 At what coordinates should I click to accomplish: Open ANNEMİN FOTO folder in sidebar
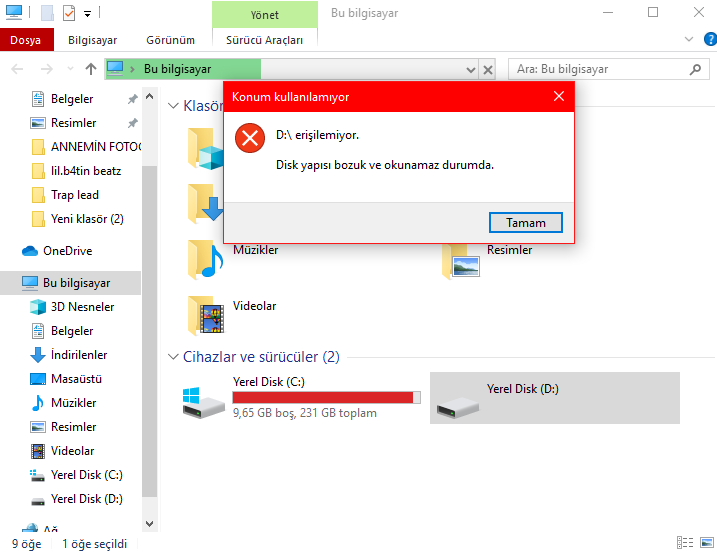point(86,147)
